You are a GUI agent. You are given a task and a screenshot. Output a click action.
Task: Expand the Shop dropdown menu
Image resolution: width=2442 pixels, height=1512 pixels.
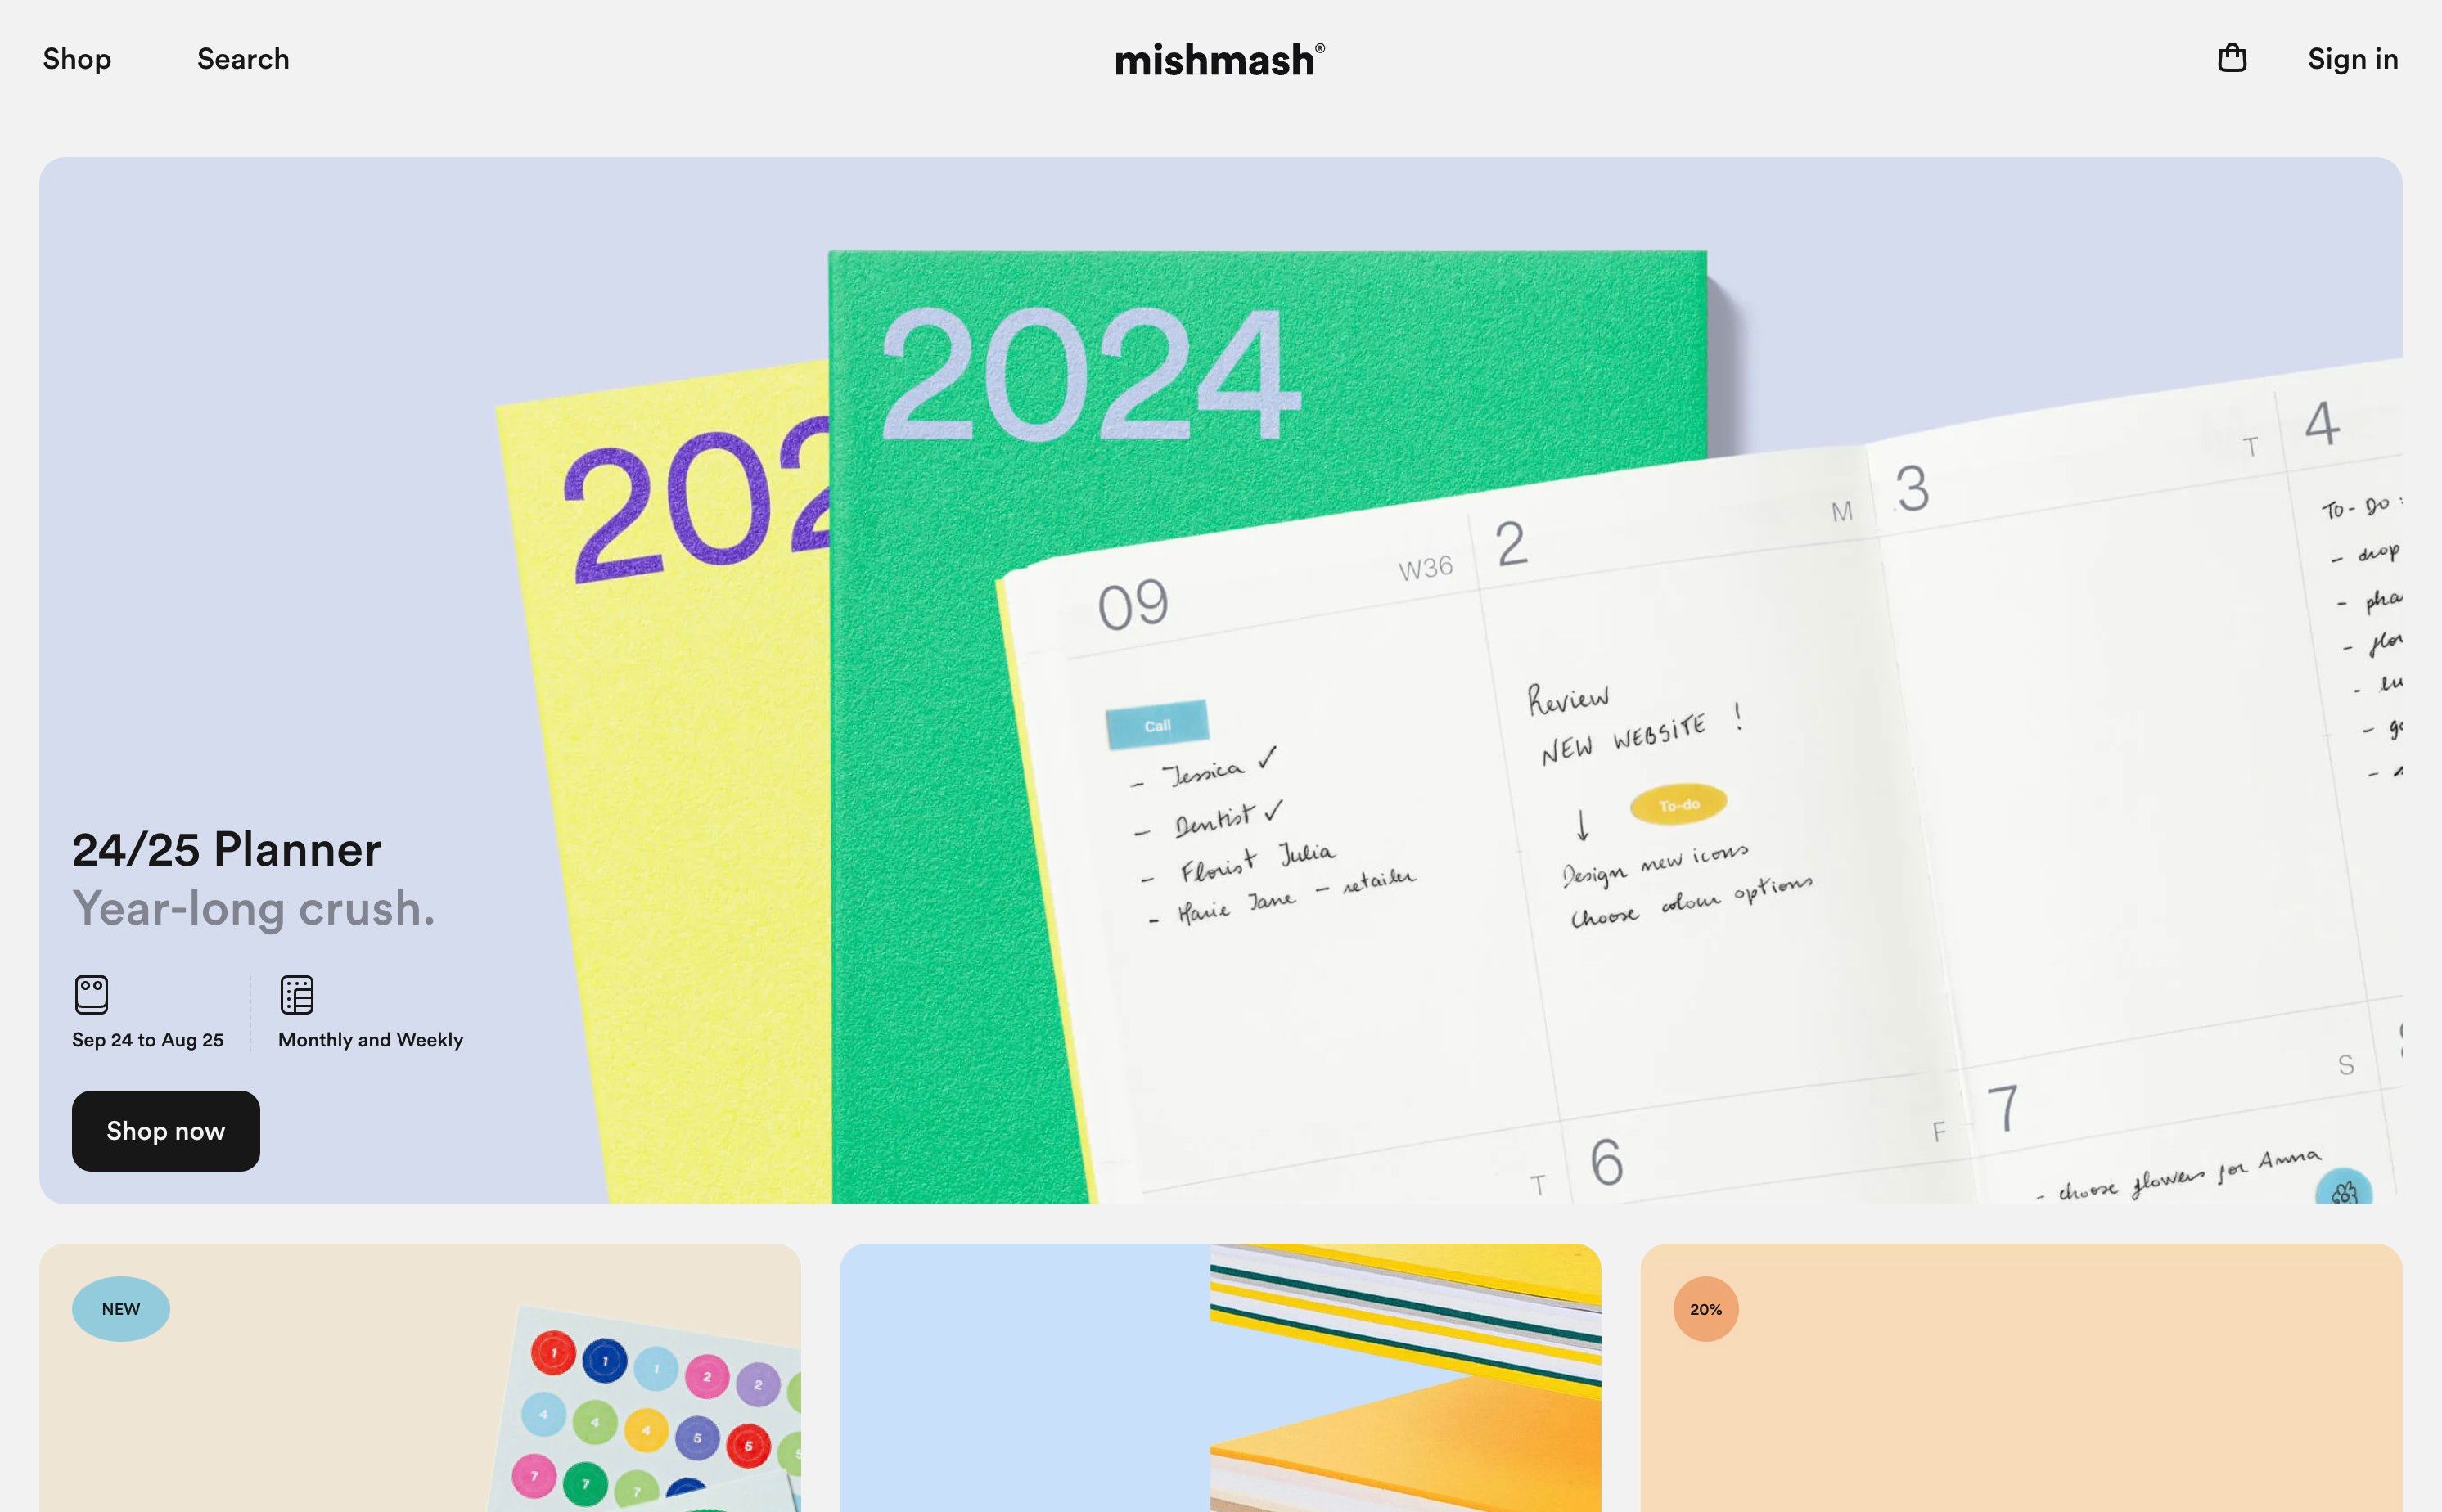77,59
